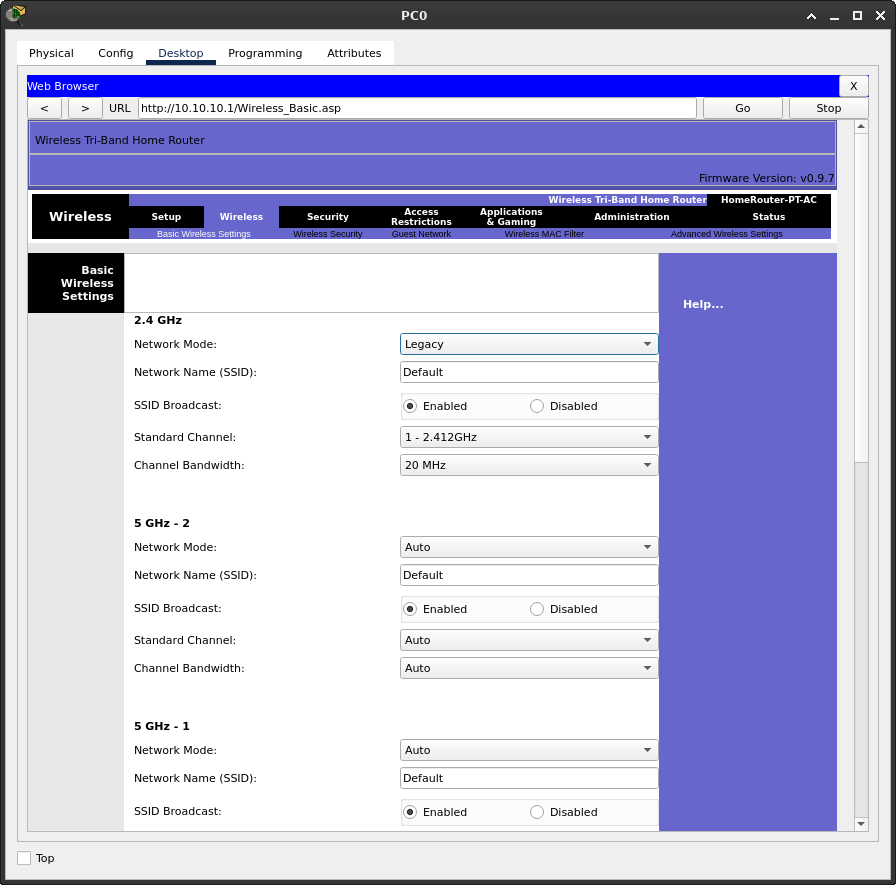Close the Web Browser with X button
This screenshot has width=896, height=885.
click(x=853, y=86)
